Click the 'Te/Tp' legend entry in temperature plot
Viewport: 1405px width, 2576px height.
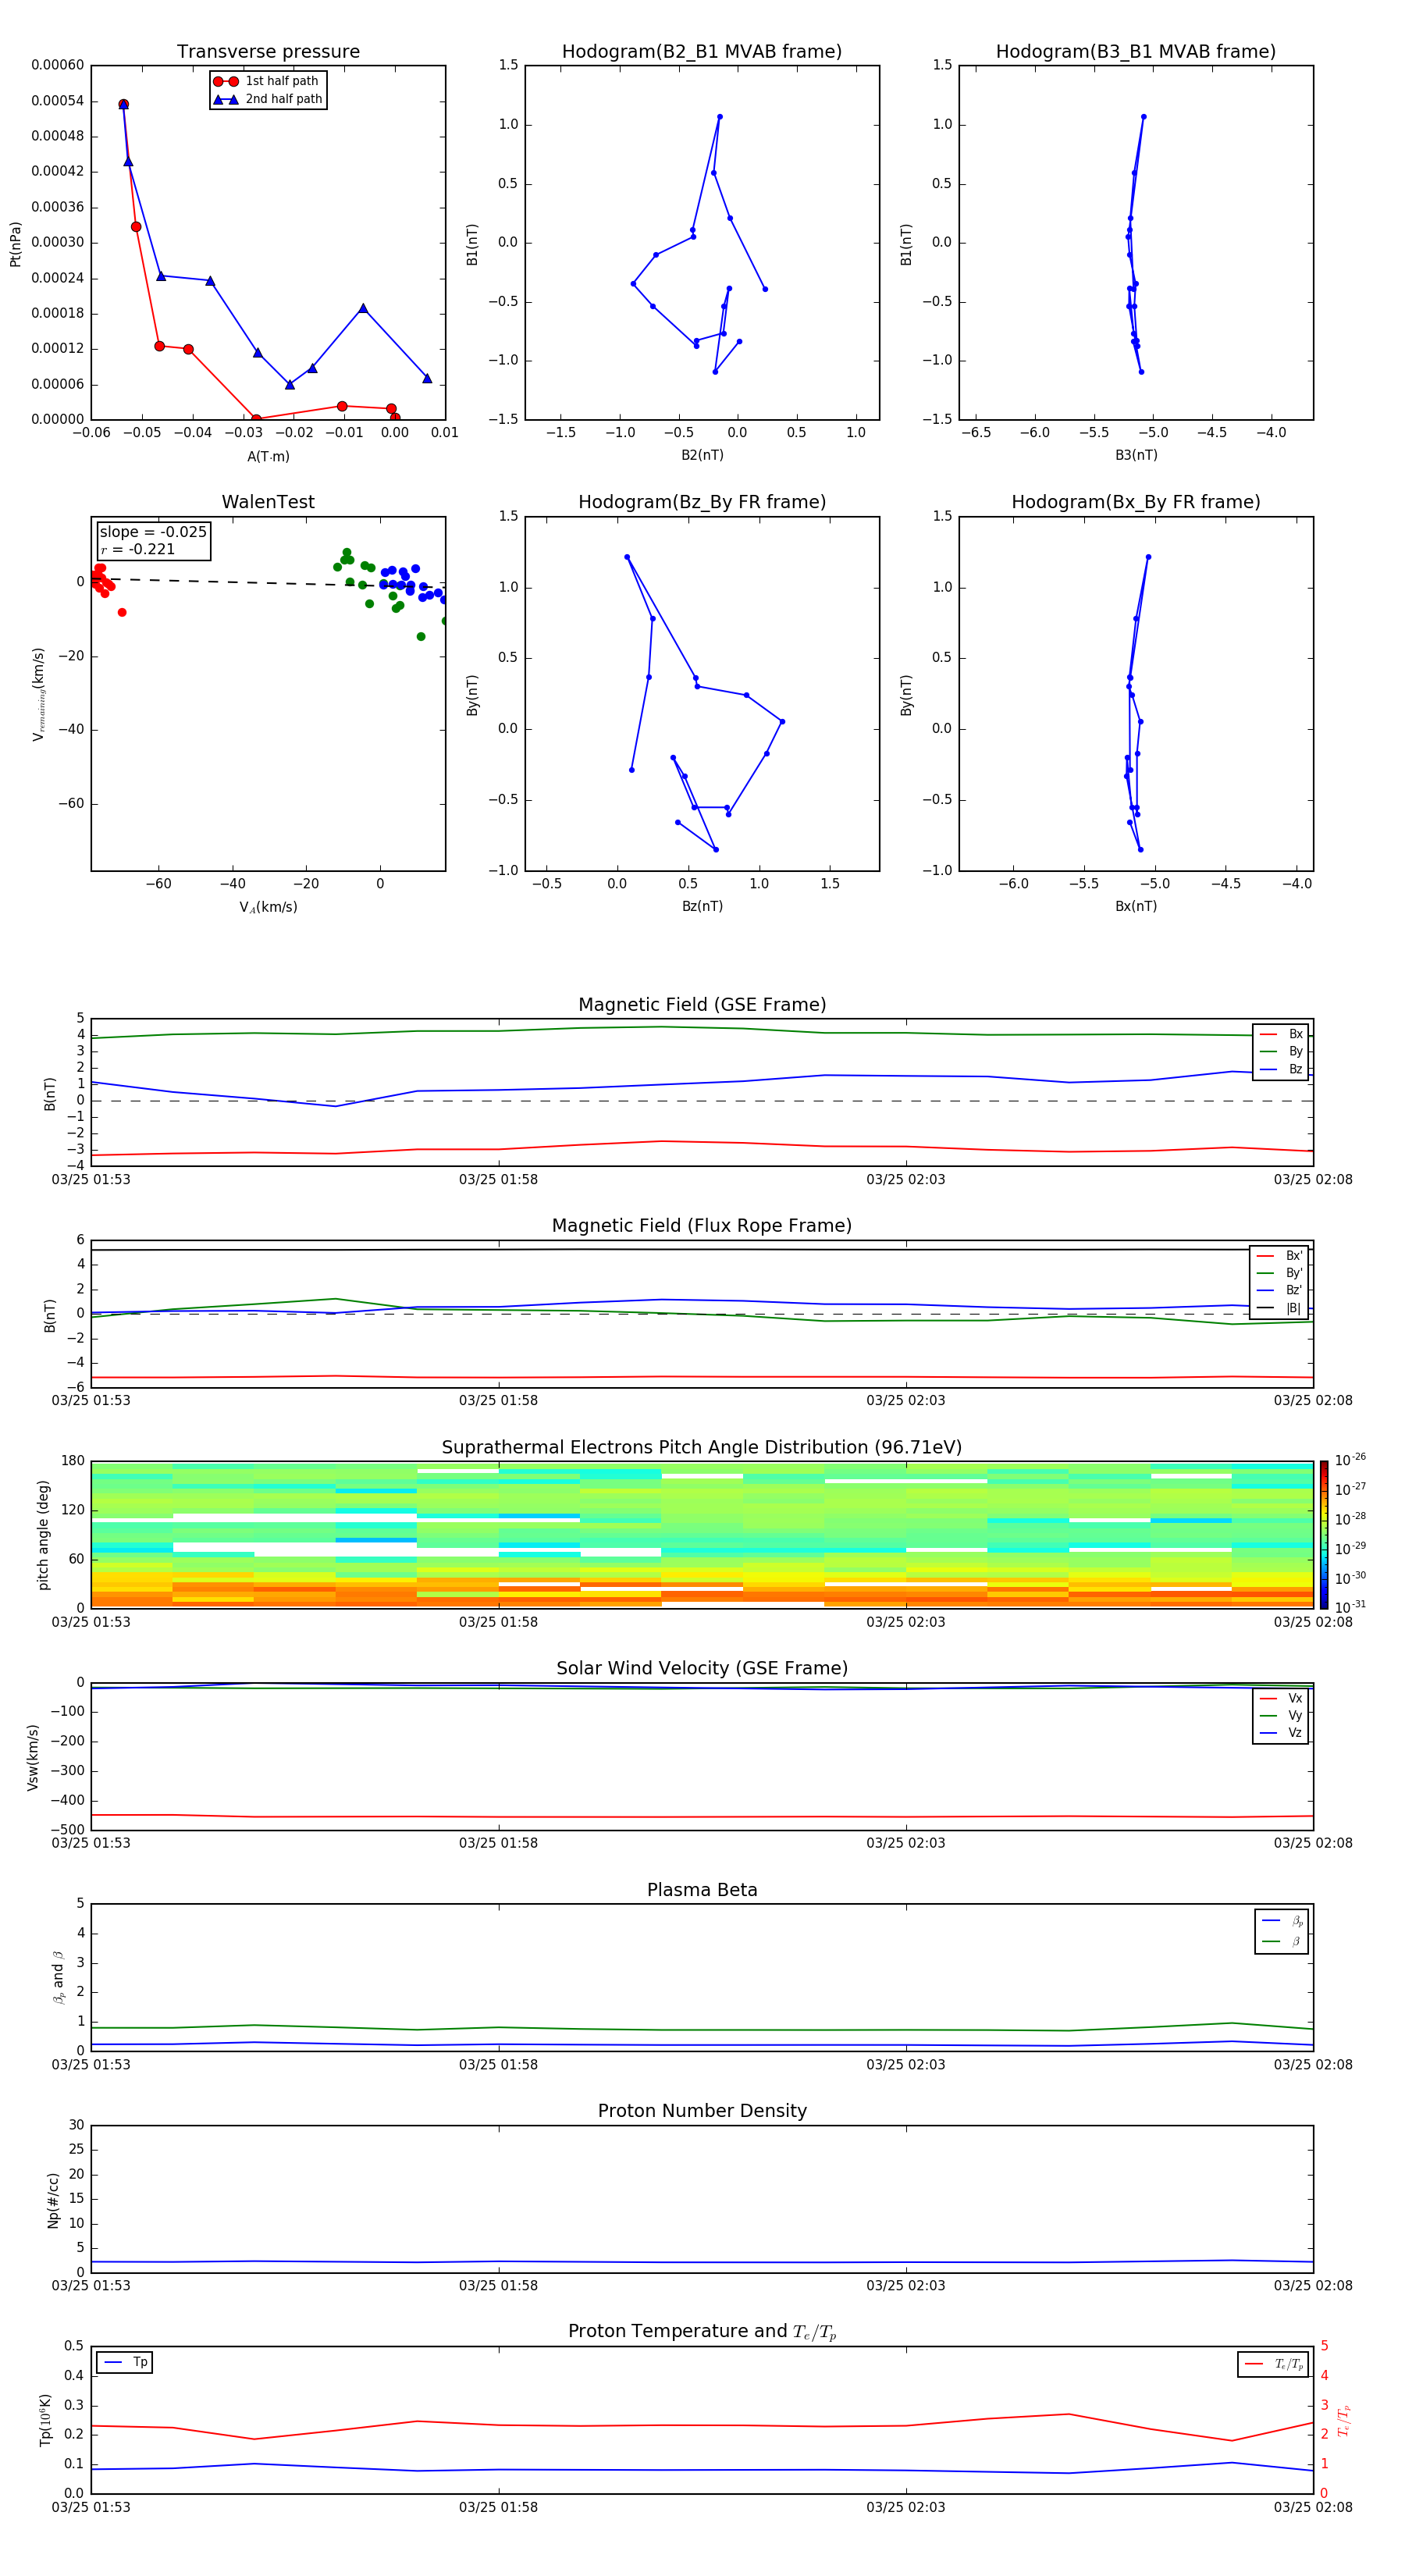[1274, 2364]
